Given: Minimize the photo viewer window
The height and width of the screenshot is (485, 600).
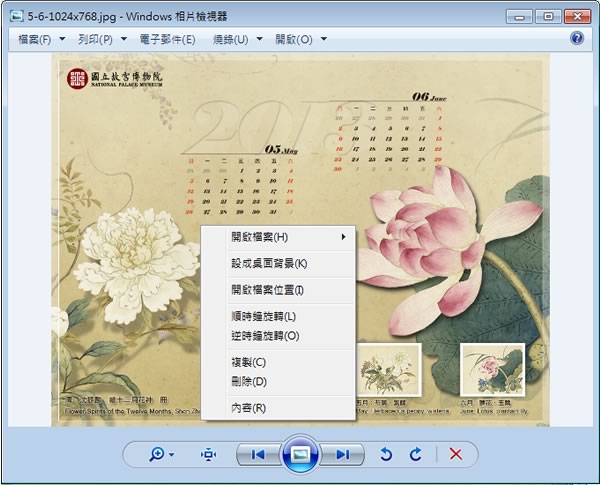Looking at the screenshot, I should [519, 16].
